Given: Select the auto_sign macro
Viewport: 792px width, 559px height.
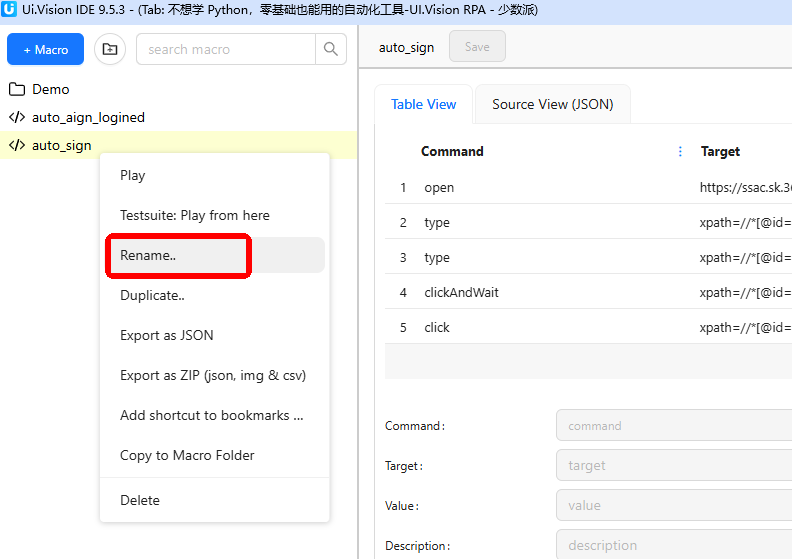Looking at the screenshot, I should [62, 145].
